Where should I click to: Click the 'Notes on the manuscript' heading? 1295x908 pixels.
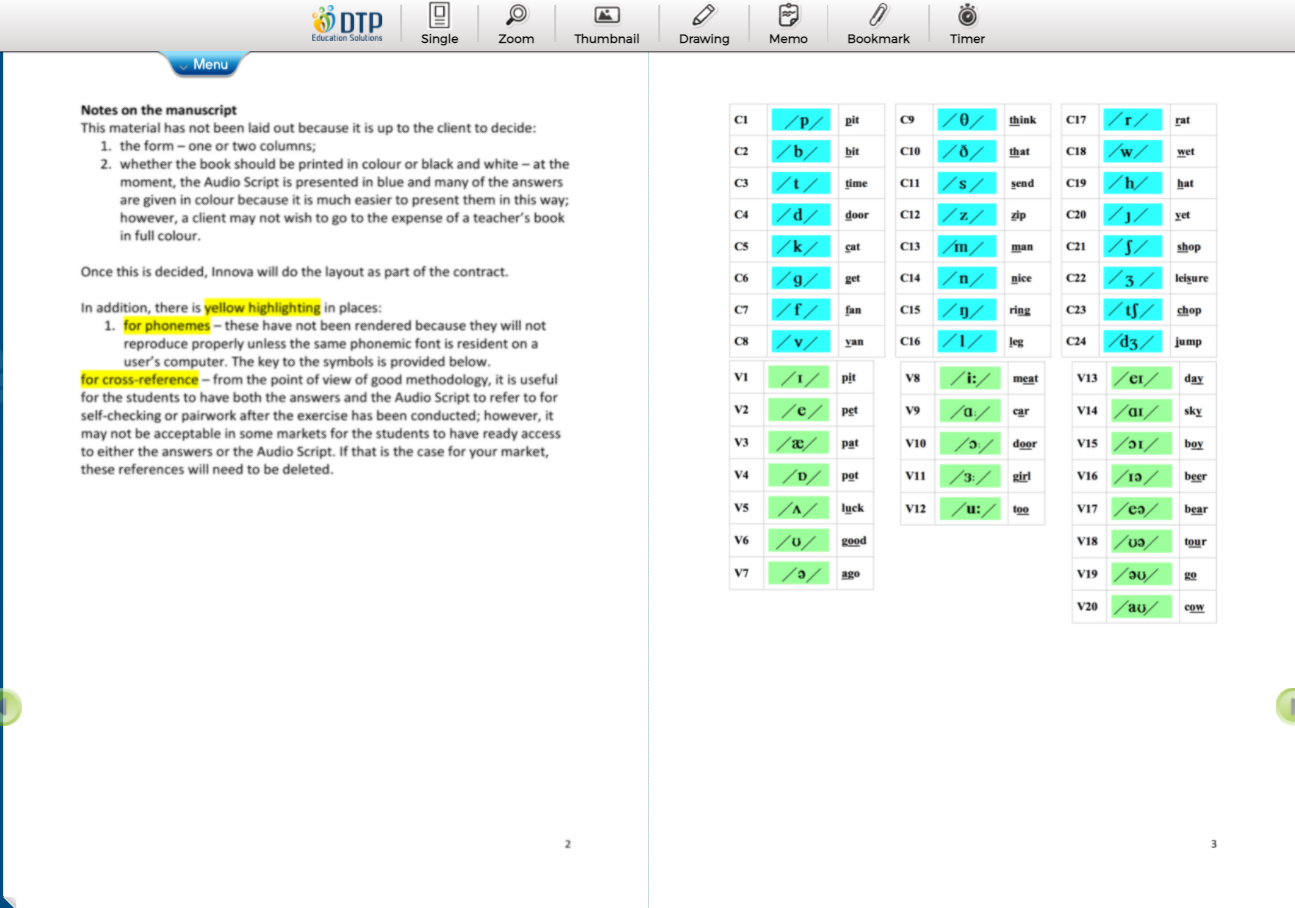159,110
